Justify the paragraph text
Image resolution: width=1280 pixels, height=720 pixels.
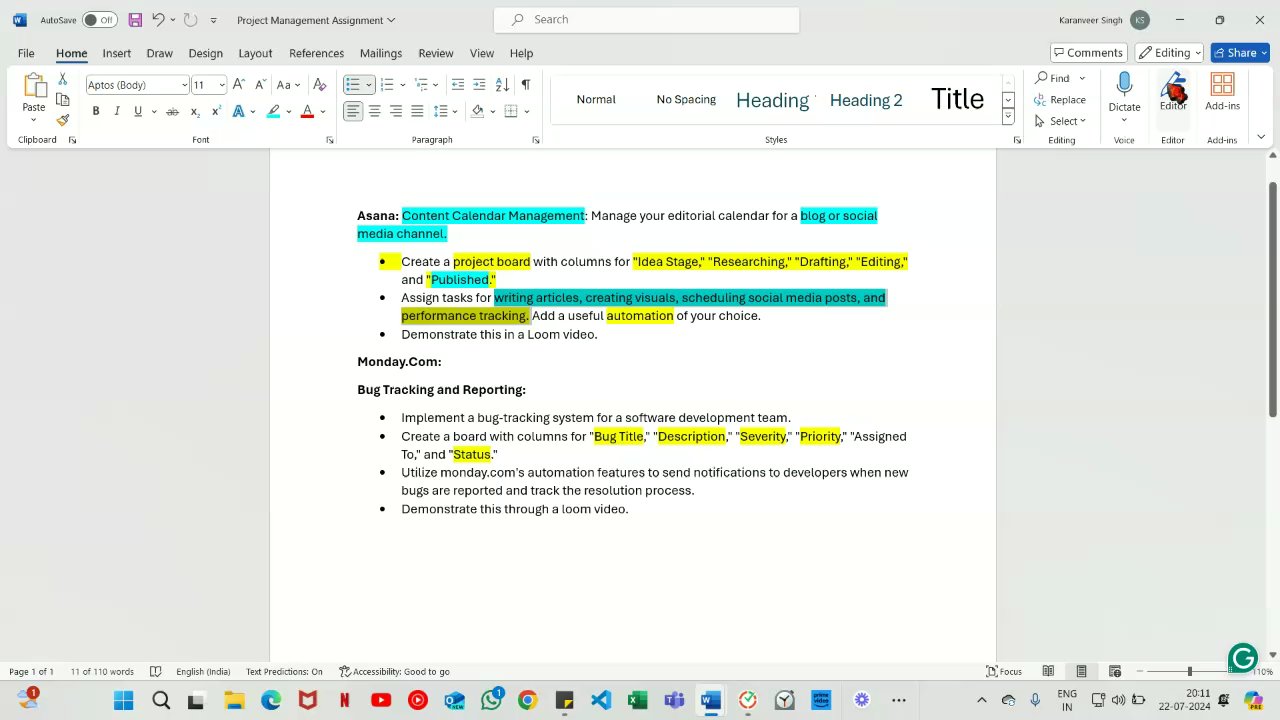pos(417,111)
